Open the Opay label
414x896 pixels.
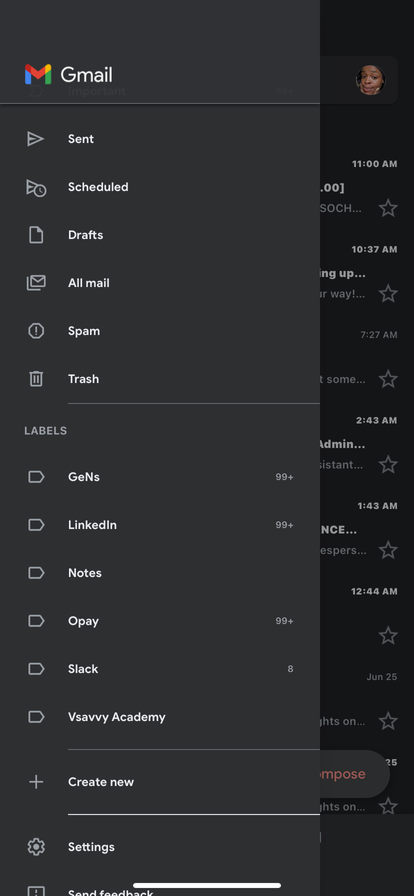tap(160, 621)
